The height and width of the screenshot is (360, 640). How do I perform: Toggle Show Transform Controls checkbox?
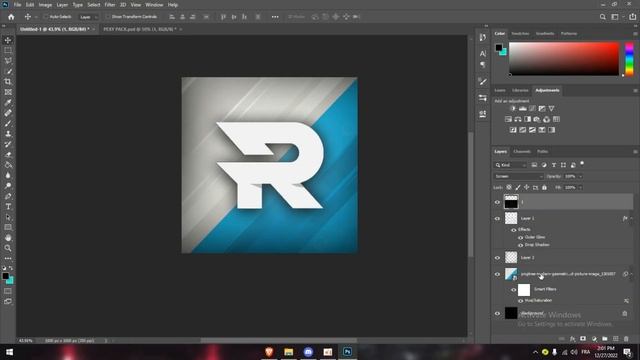pos(108,17)
